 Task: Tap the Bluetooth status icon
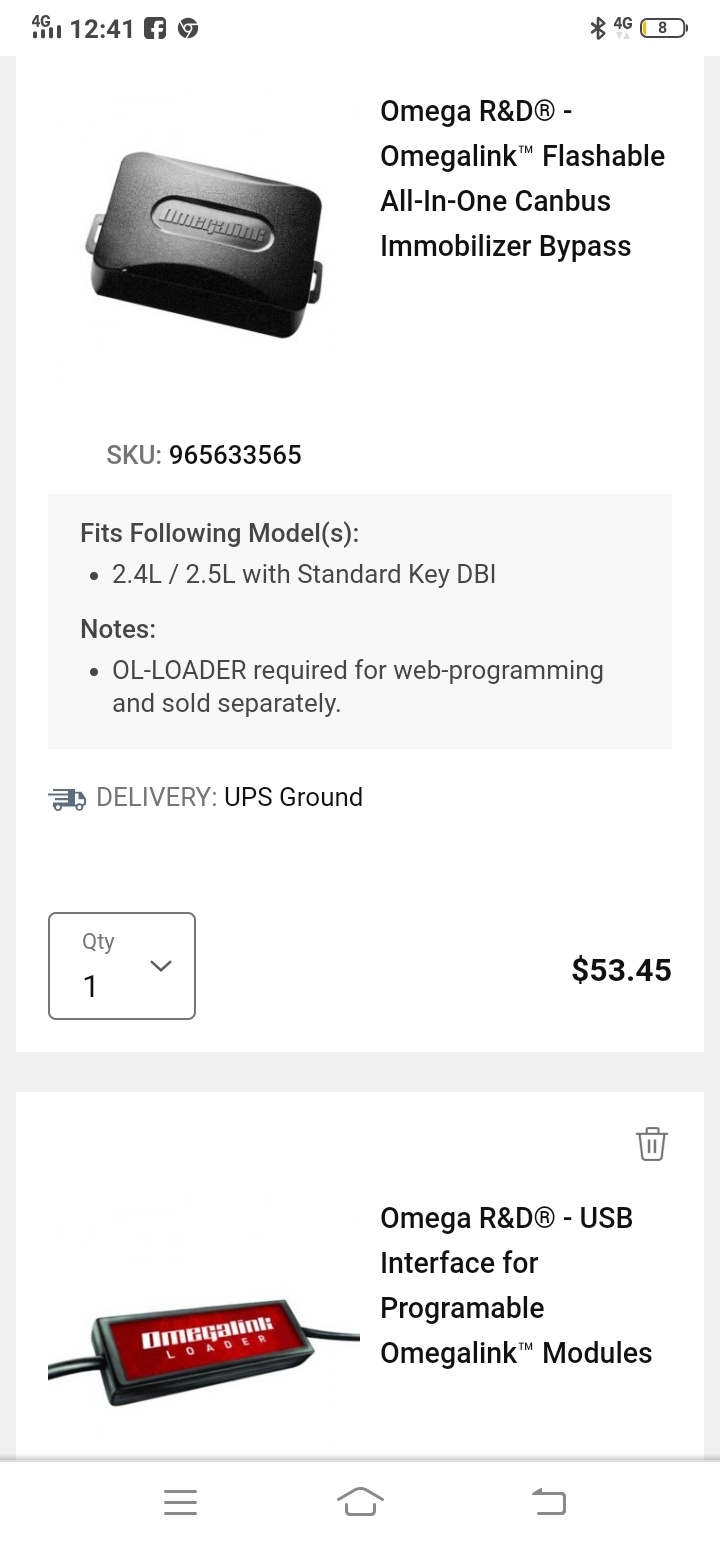coord(597,28)
